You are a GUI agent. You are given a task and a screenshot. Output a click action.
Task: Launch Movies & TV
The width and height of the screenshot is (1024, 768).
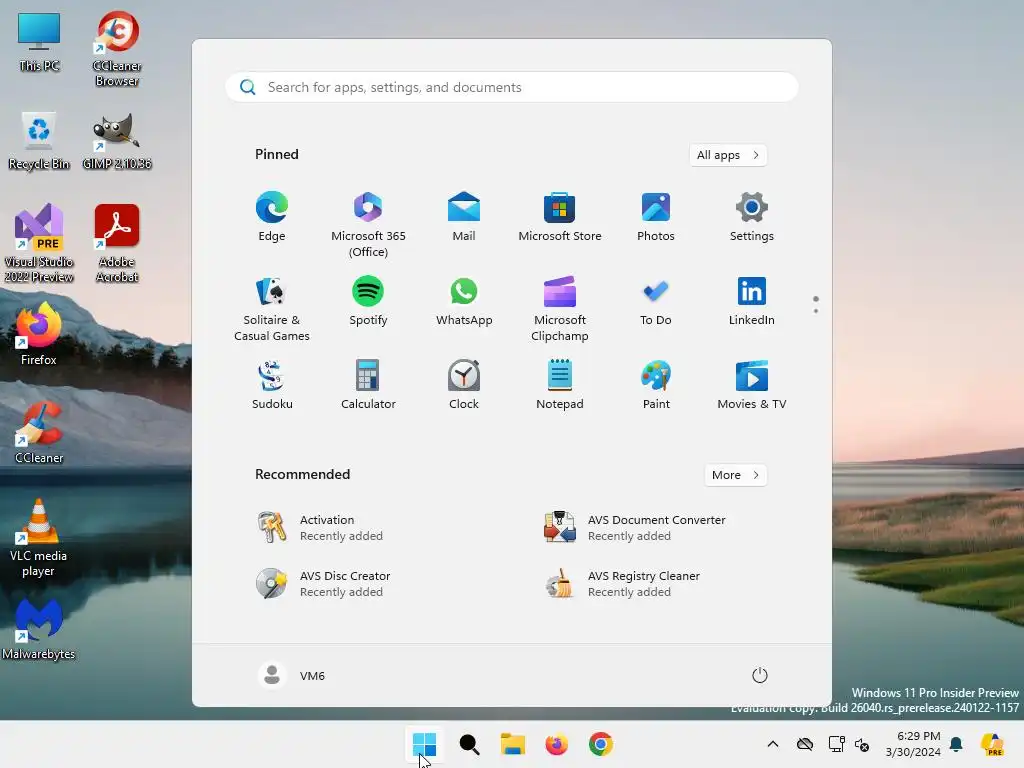(752, 385)
